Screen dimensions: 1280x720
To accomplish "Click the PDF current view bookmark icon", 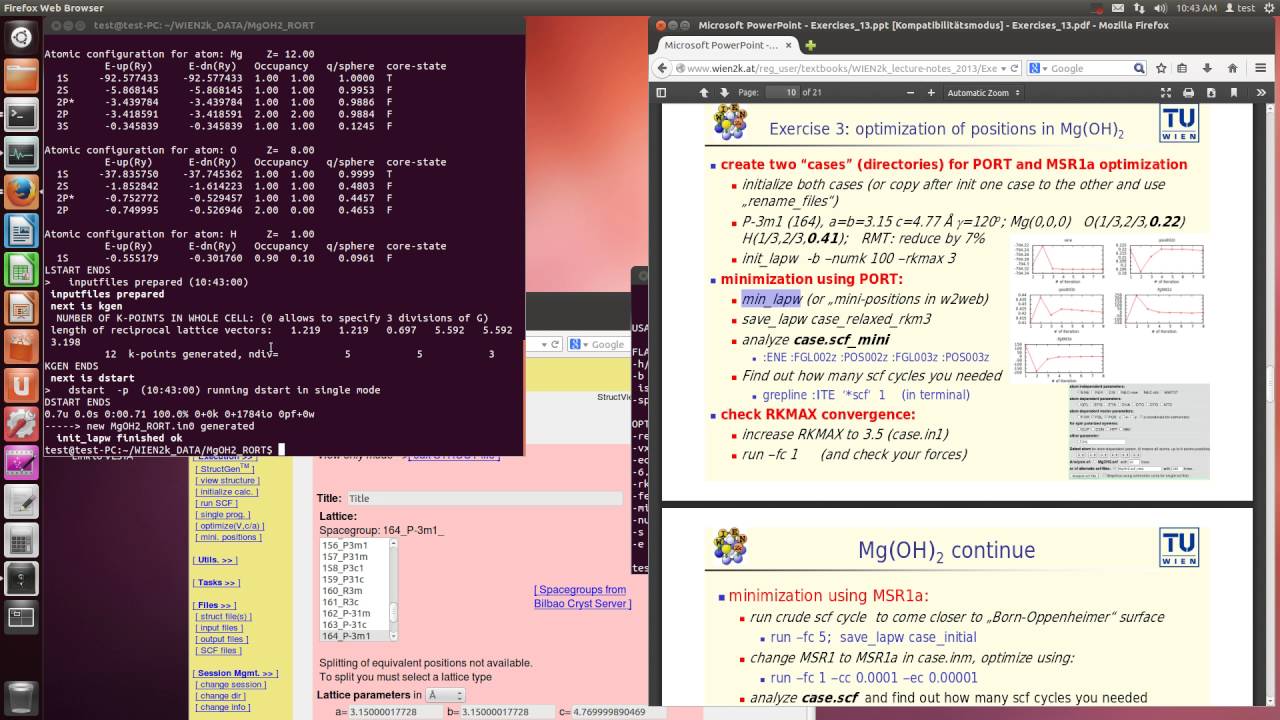I will (1236, 92).
